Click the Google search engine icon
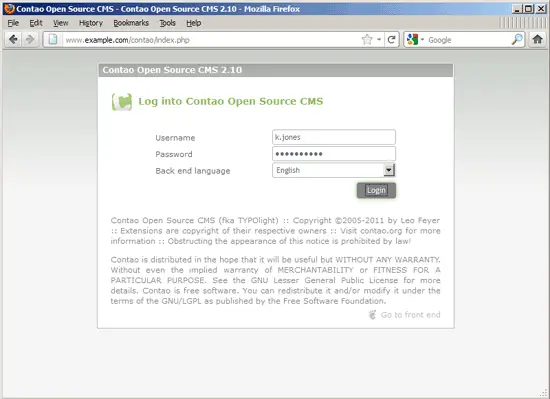The height and width of the screenshot is (399, 550). 412,40
